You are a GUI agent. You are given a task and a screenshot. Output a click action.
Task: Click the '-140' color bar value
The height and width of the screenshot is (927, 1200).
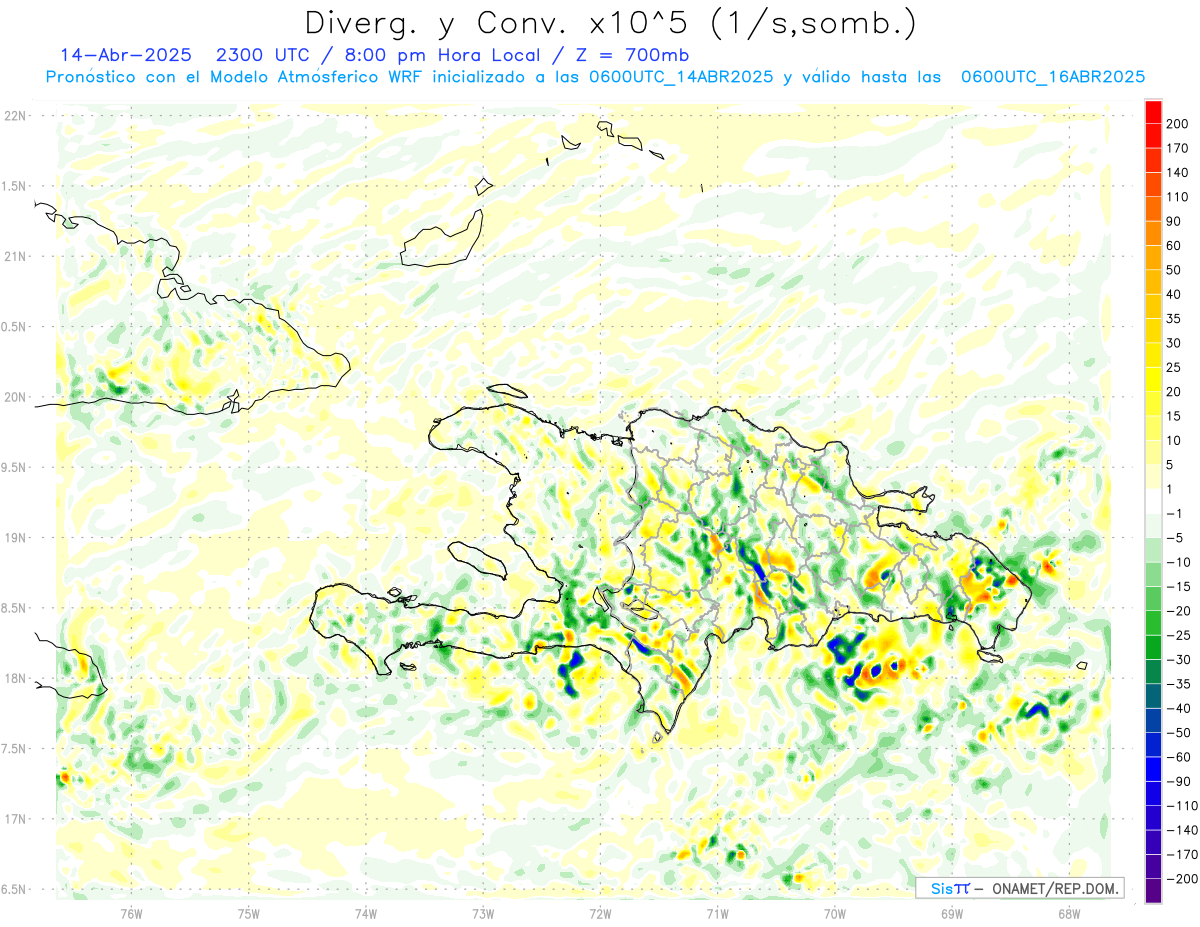[x=1183, y=831]
